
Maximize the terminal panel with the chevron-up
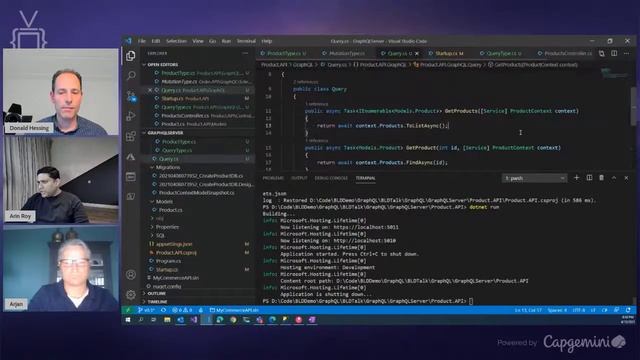(x=613, y=178)
